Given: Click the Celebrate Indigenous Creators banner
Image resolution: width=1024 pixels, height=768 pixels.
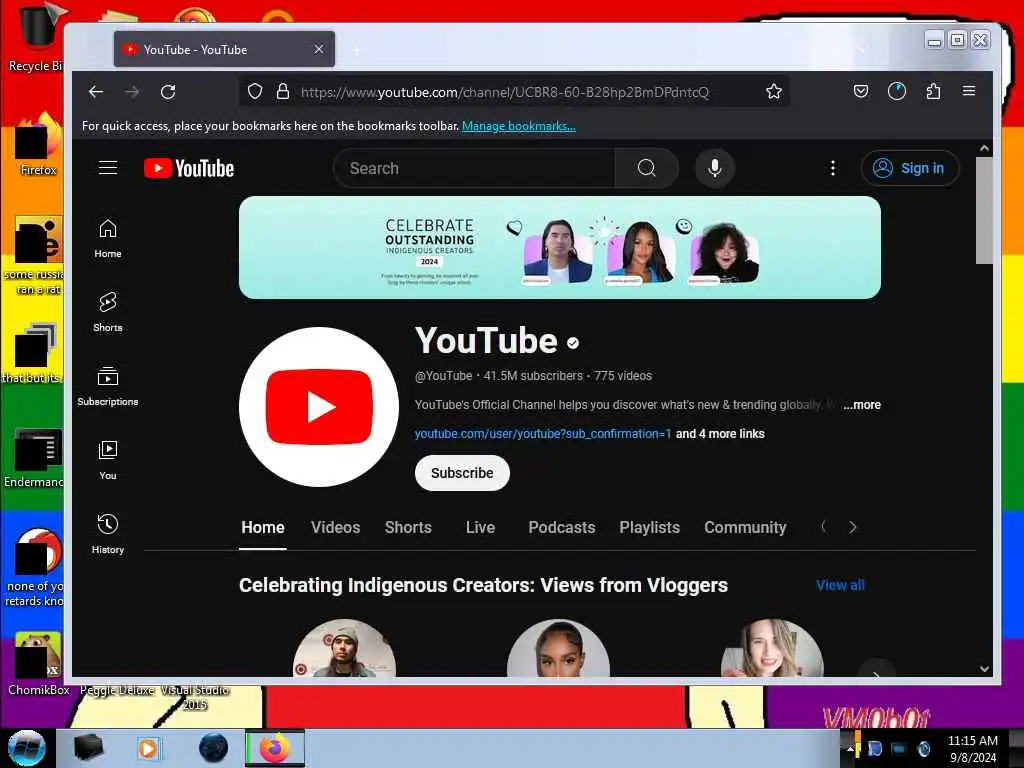Looking at the screenshot, I should click(x=560, y=248).
